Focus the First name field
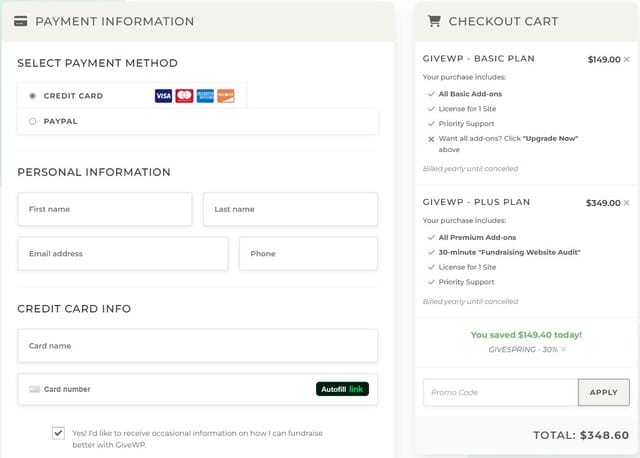This screenshot has height=458, width=640. point(104,209)
